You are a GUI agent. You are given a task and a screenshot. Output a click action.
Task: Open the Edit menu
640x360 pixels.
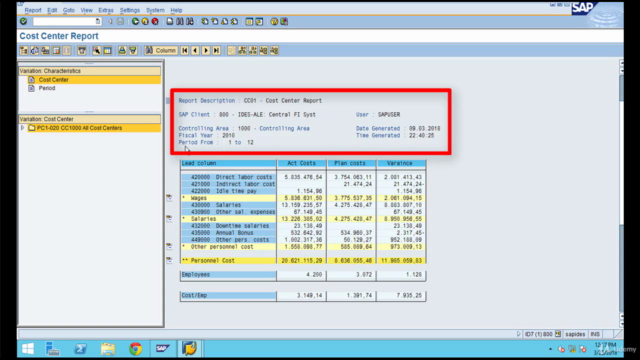click(52, 10)
